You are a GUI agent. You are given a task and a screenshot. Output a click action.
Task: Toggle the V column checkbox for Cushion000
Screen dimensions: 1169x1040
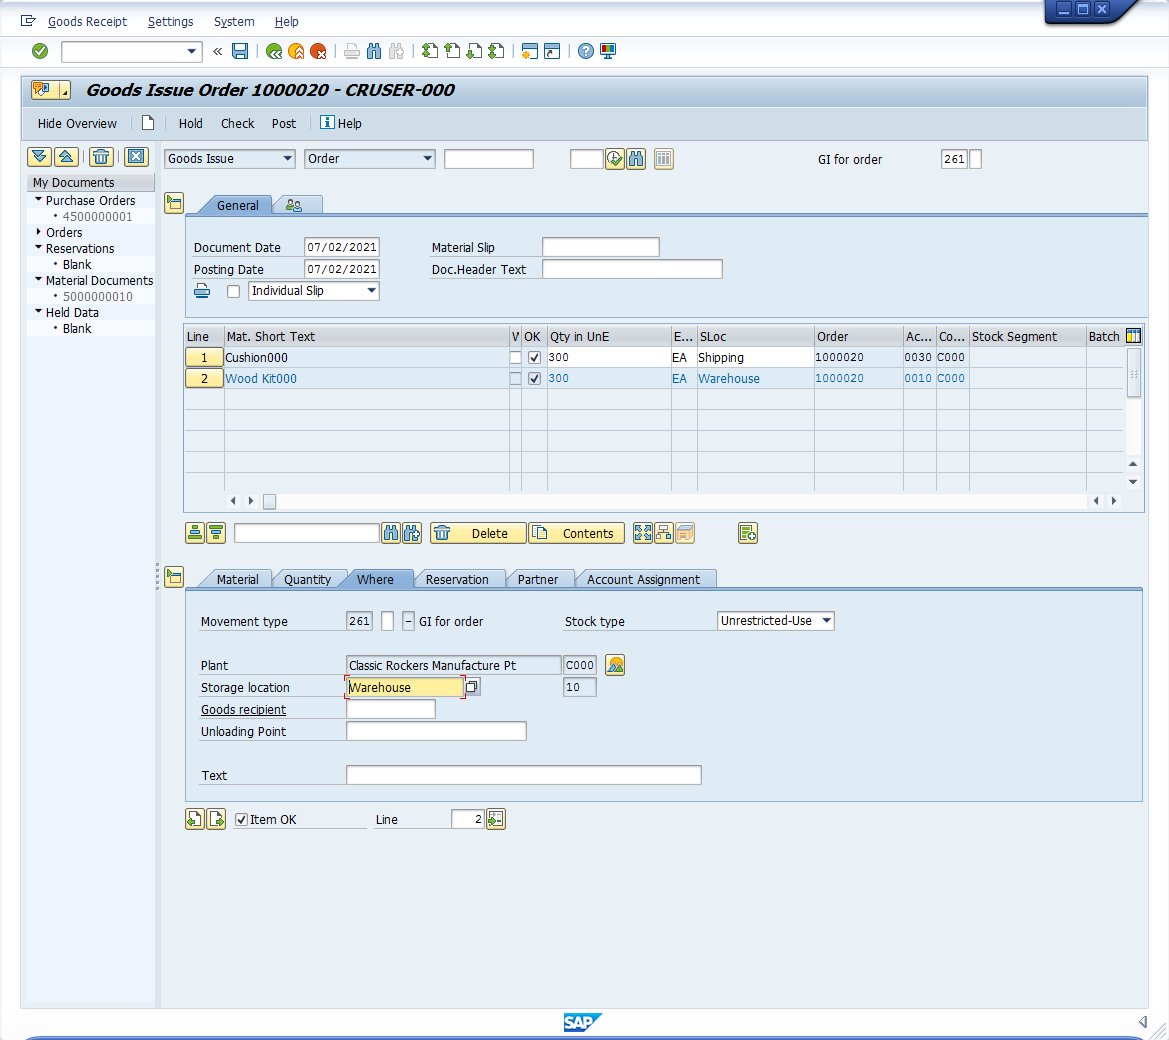point(515,358)
